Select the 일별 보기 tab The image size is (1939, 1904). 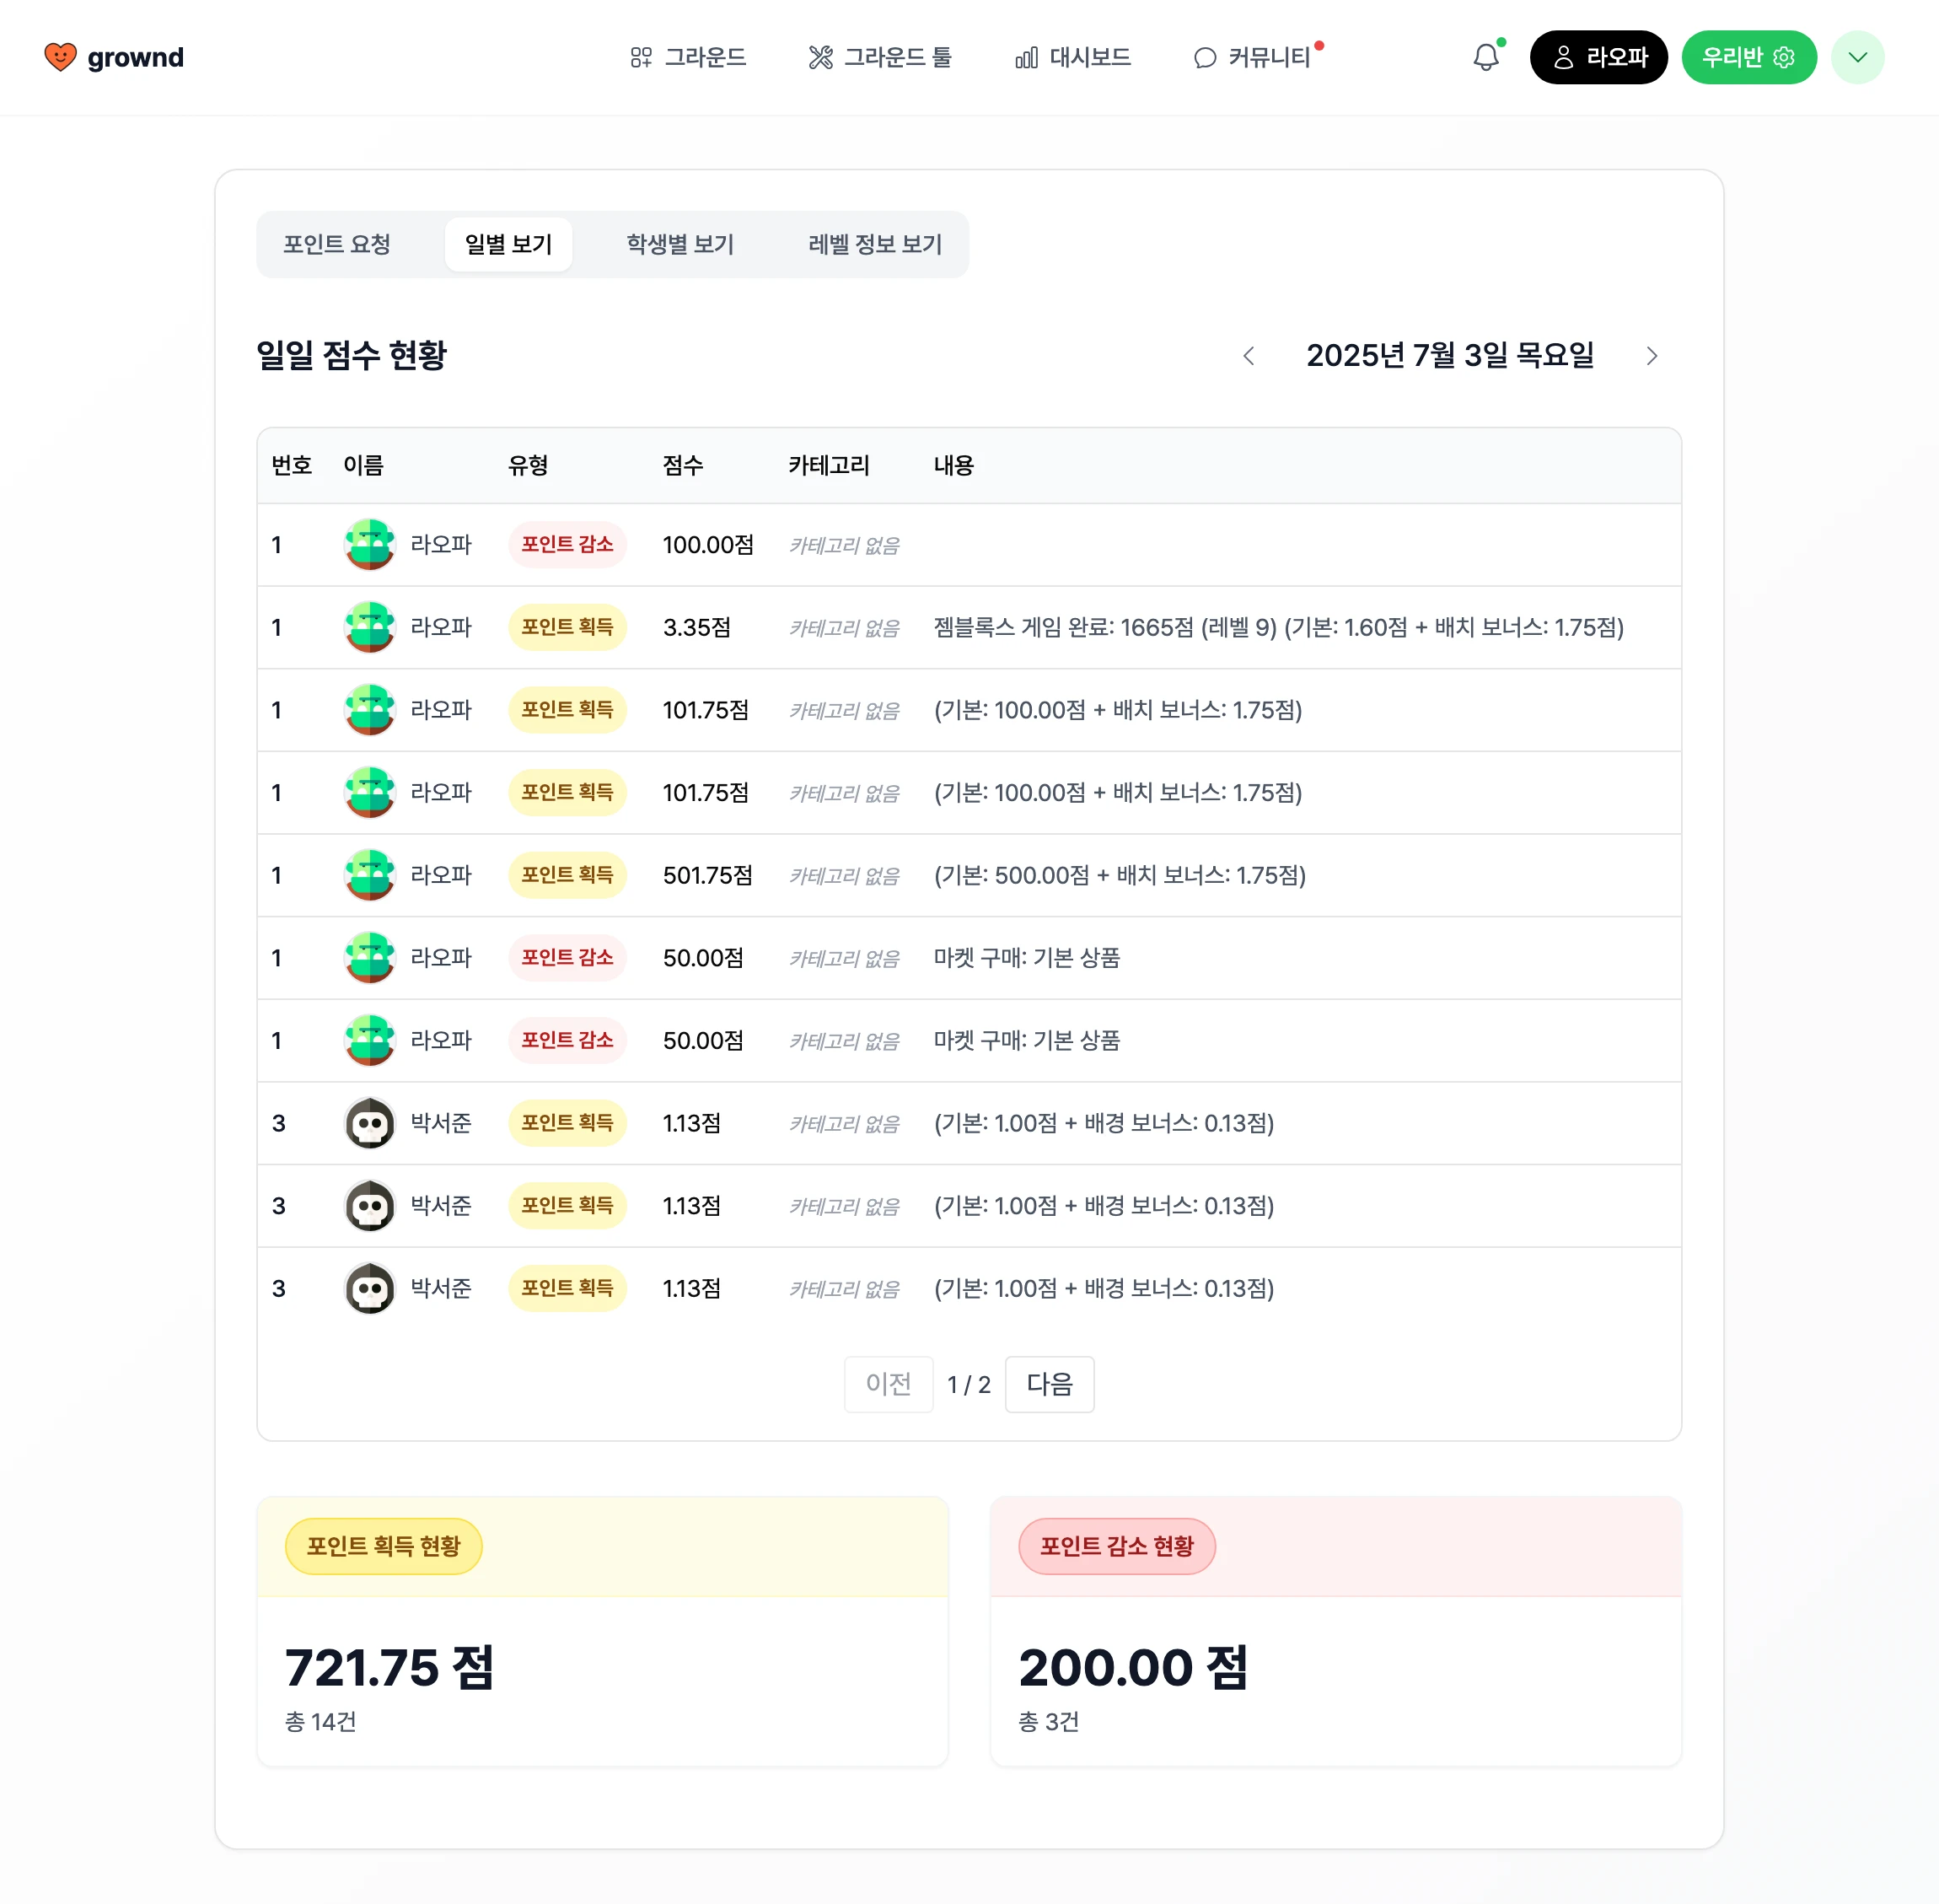pyautogui.click(x=508, y=244)
